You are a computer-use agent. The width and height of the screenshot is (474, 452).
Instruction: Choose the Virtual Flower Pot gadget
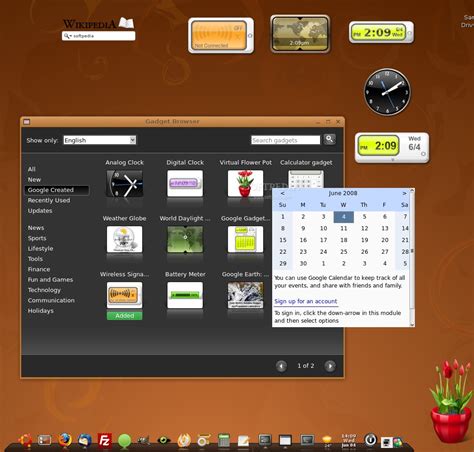click(245, 183)
